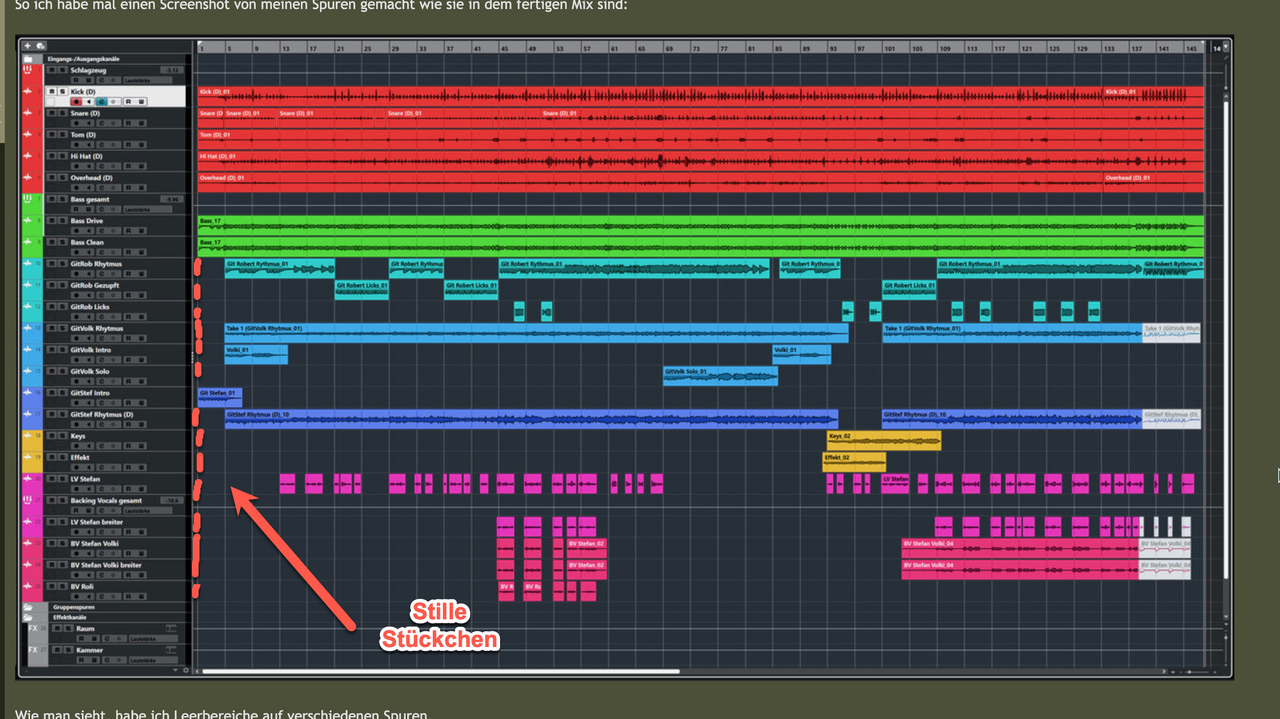Mute the GitVolk Solo track
The height and width of the screenshot is (719, 1280).
[x=51, y=371]
